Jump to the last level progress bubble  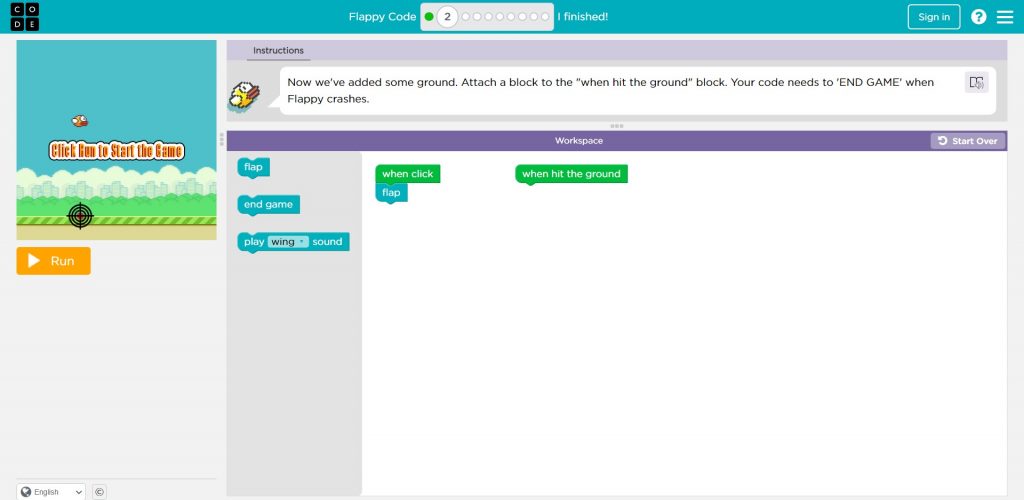(545, 16)
